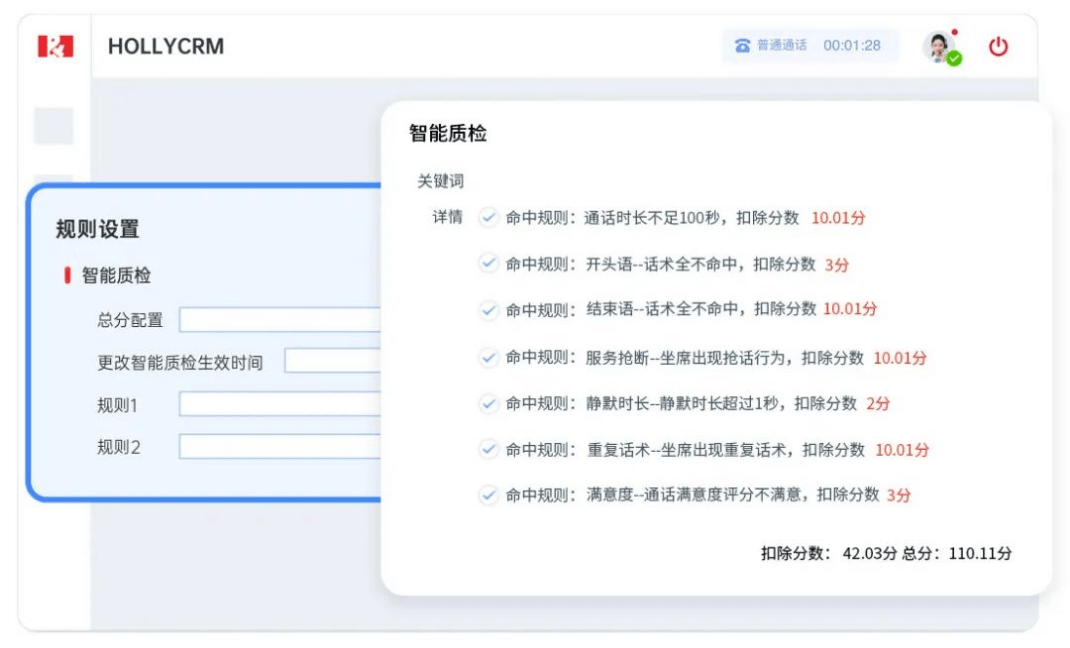The width and height of the screenshot is (1070, 648).
Task: Click the 10.01分 score for 服务抢断 rule
Action: 900,358
